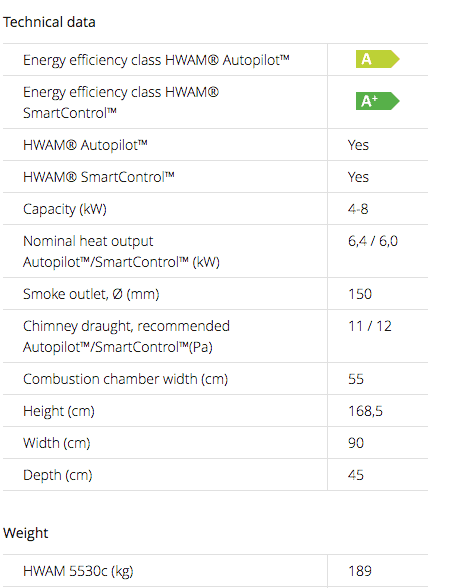
Task: Select the 168,5 height value
Action: coord(365,411)
